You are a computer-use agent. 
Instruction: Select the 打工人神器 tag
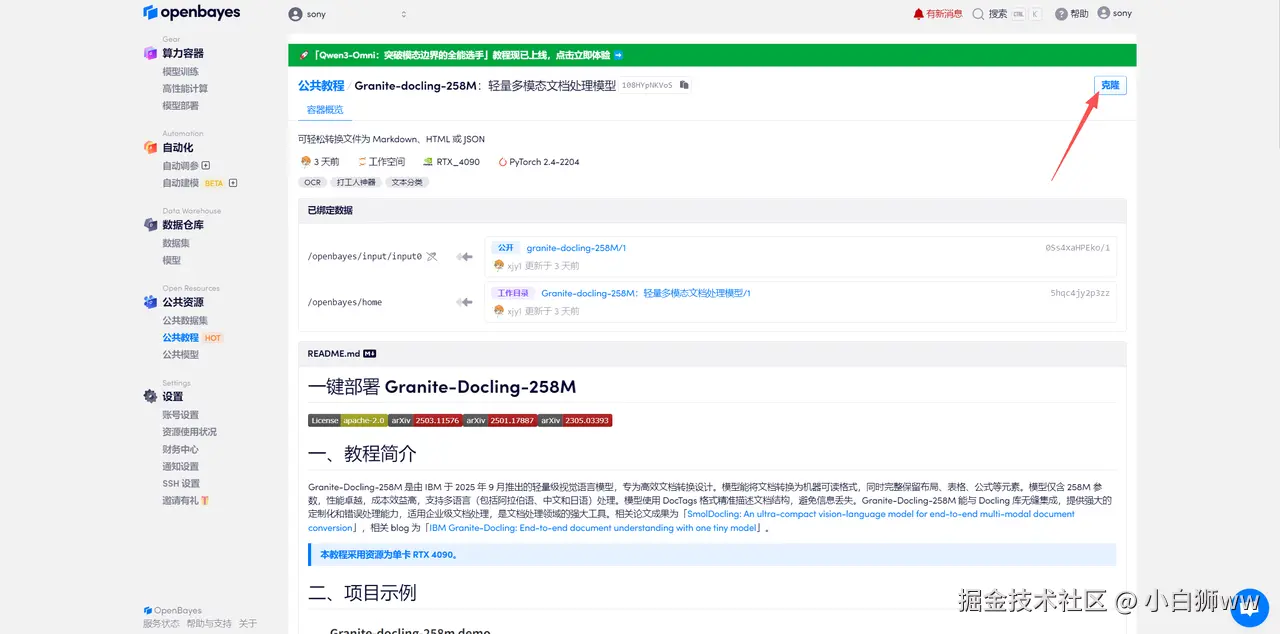[356, 182]
